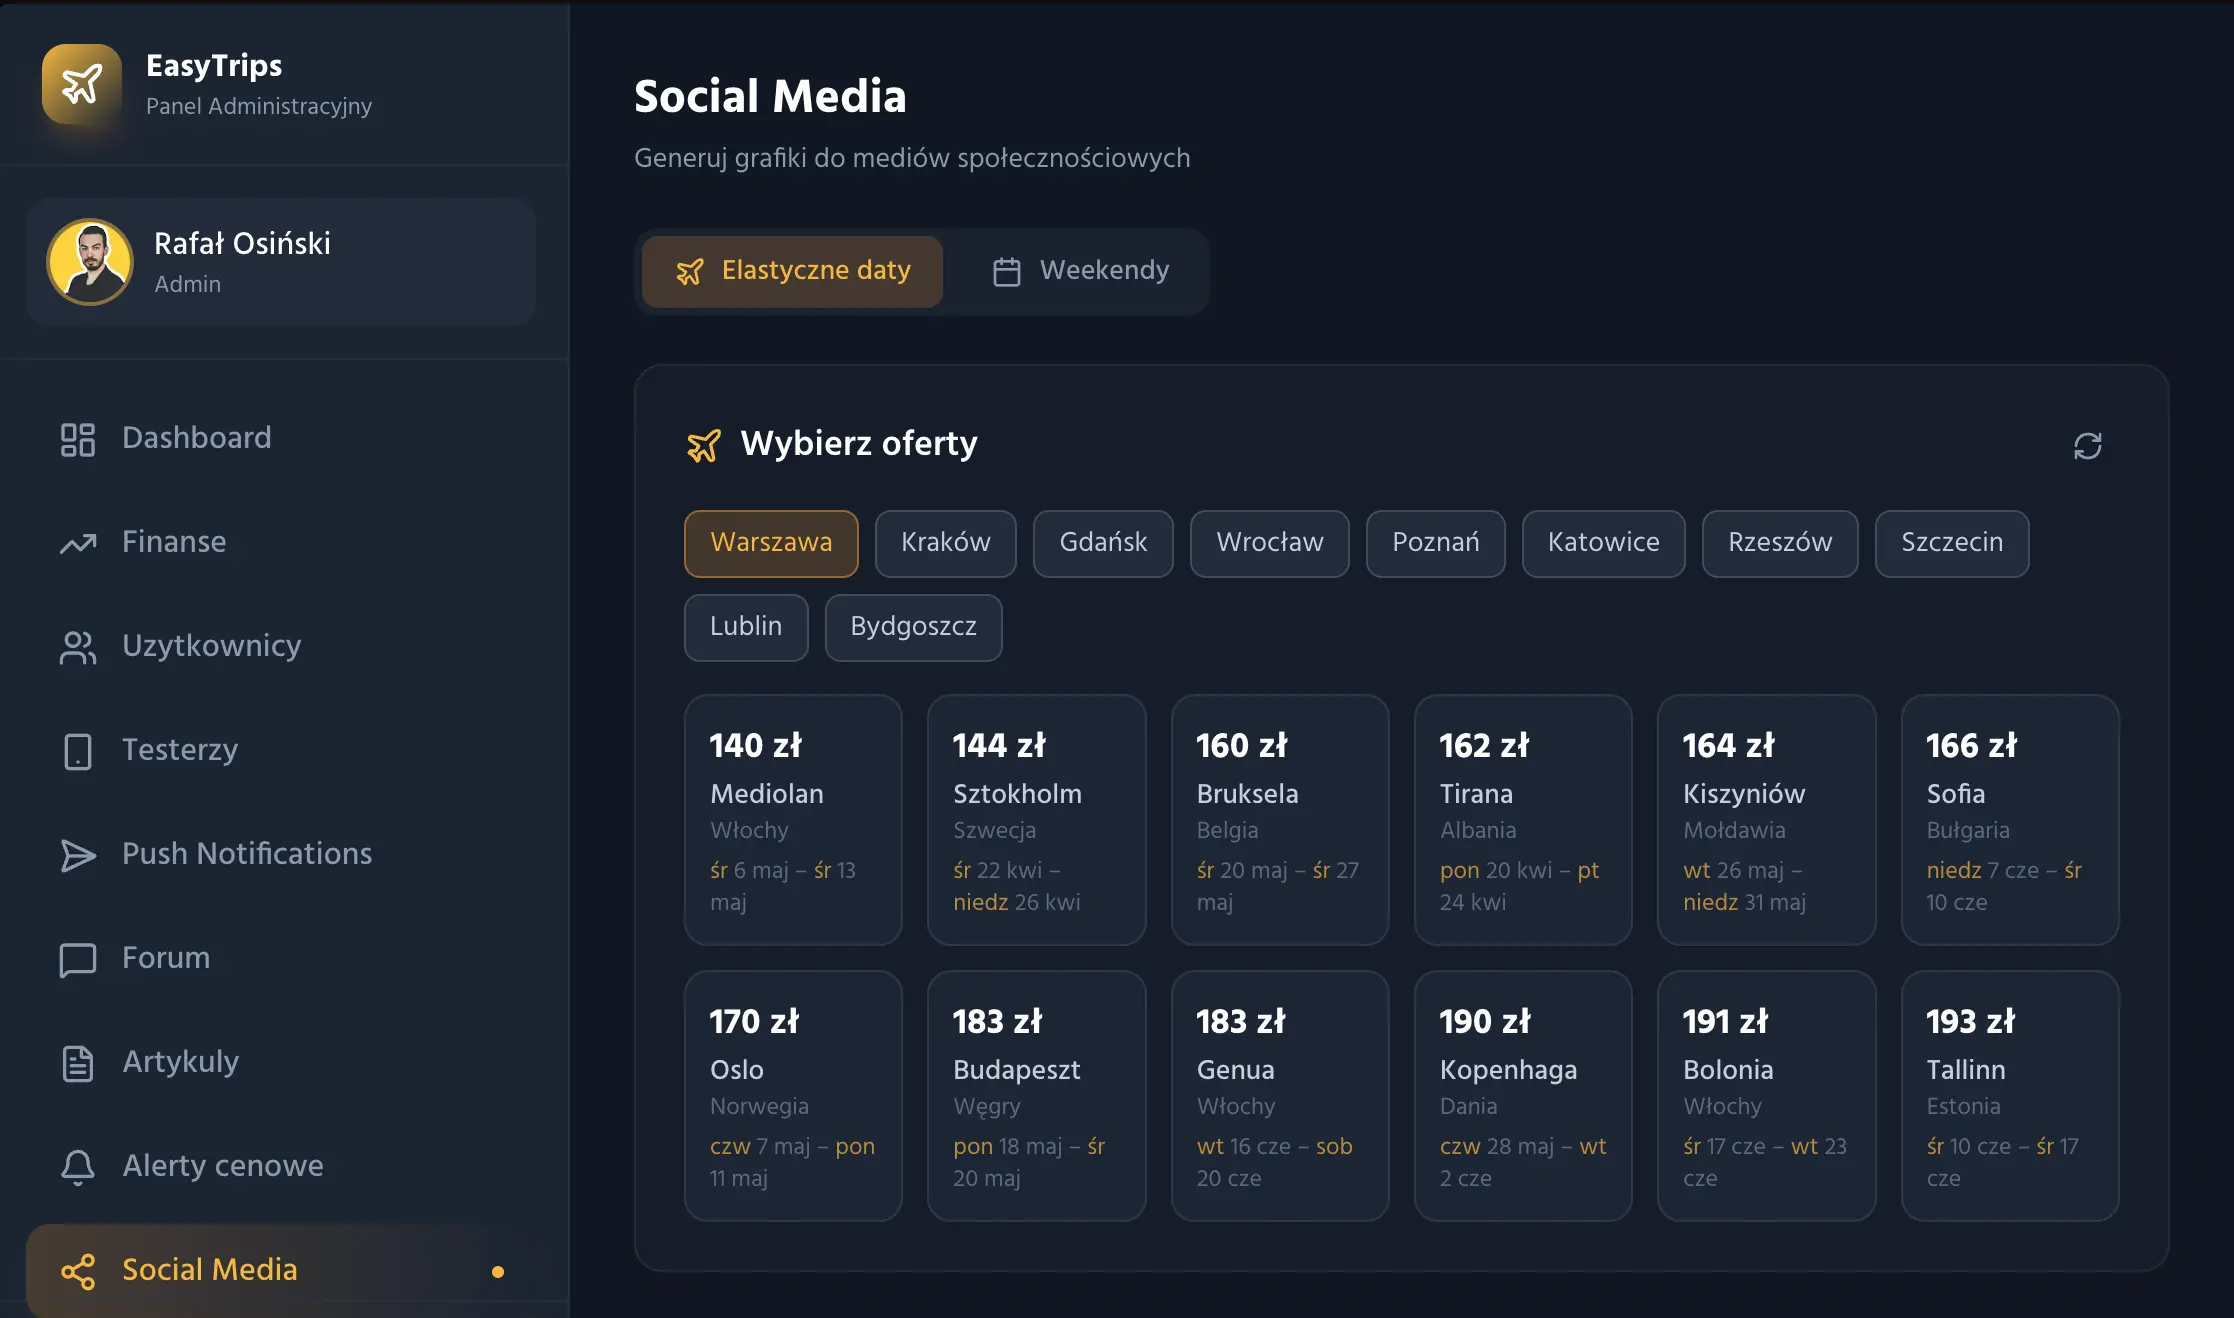Select the Elastyczne daty tab
This screenshot has height=1318, width=2234.
click(x=792, y=271)
